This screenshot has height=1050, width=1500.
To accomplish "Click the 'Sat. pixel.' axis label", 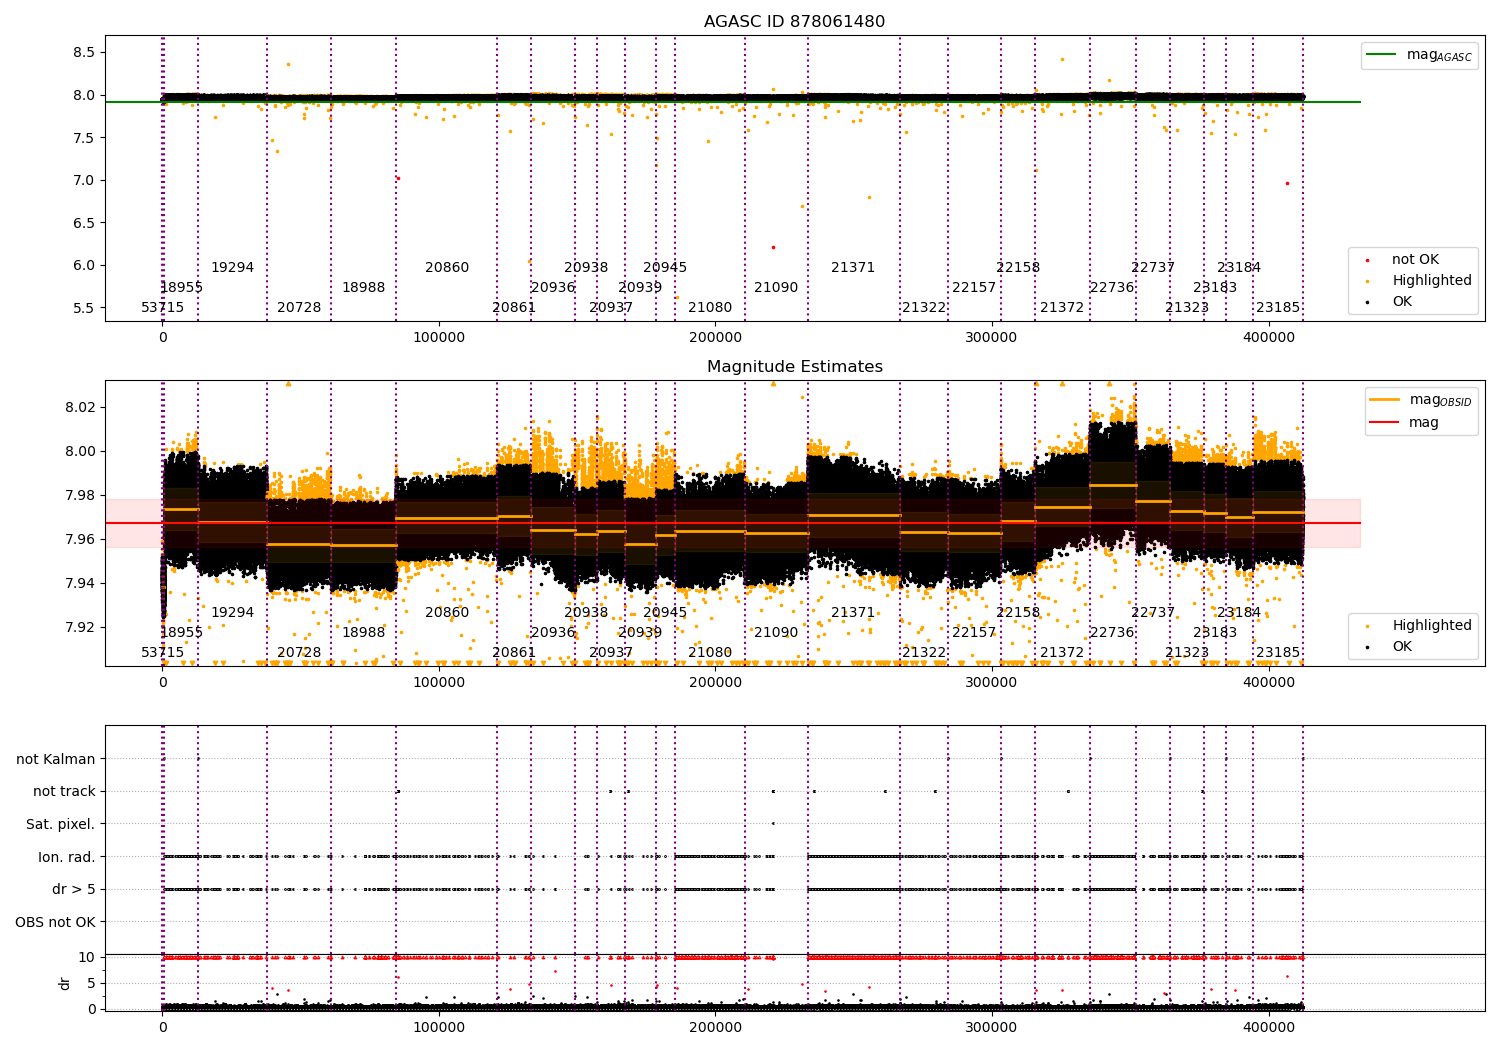I will (60, 825).
